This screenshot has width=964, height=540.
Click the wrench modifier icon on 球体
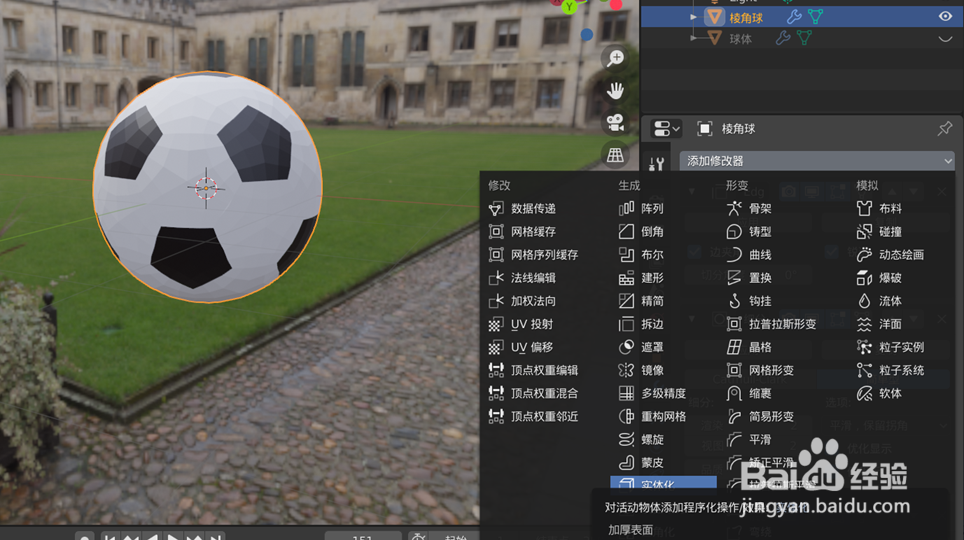(783, 38)
